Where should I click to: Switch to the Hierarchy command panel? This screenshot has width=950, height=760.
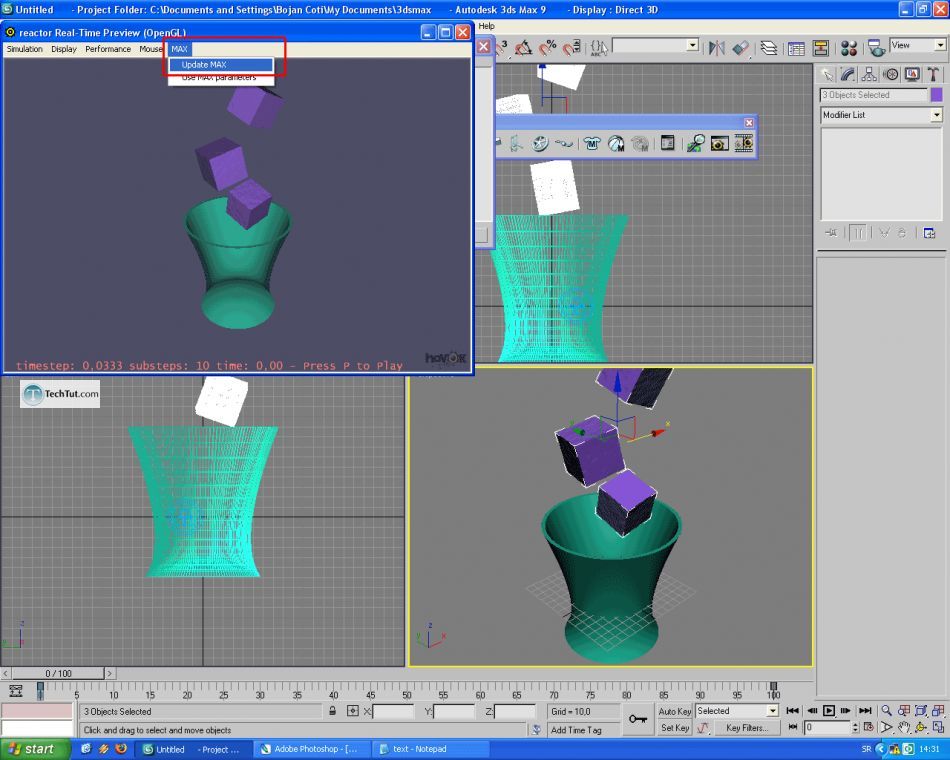click(868, 74)
